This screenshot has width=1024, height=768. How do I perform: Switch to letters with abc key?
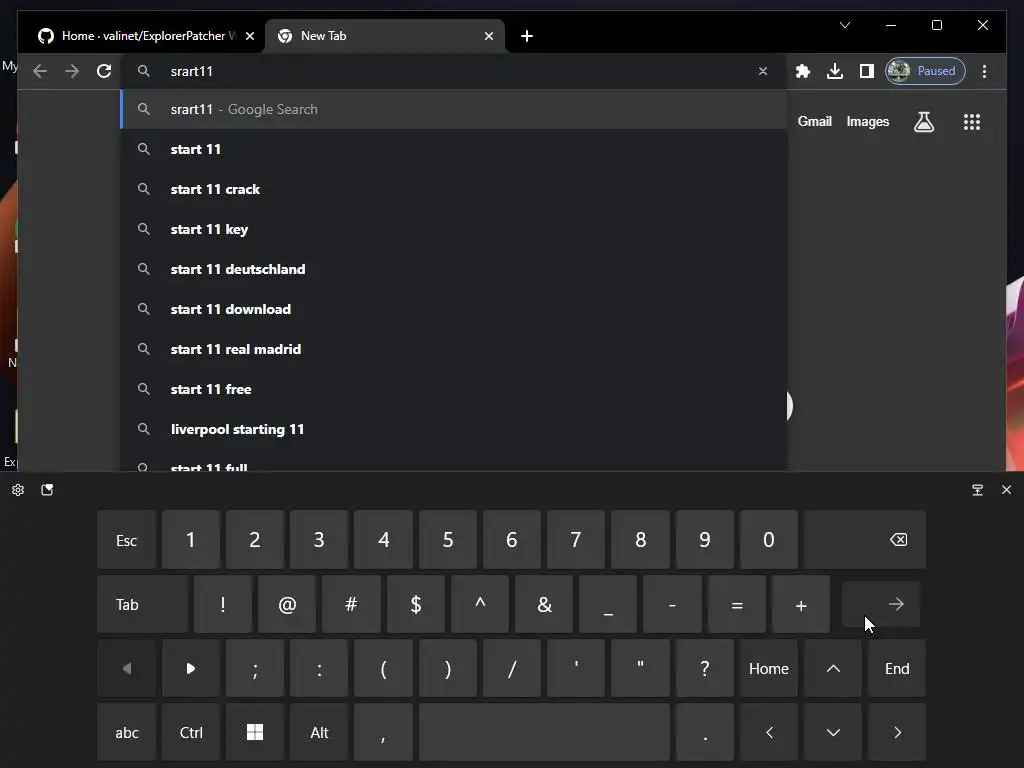[x=126, y=733]
